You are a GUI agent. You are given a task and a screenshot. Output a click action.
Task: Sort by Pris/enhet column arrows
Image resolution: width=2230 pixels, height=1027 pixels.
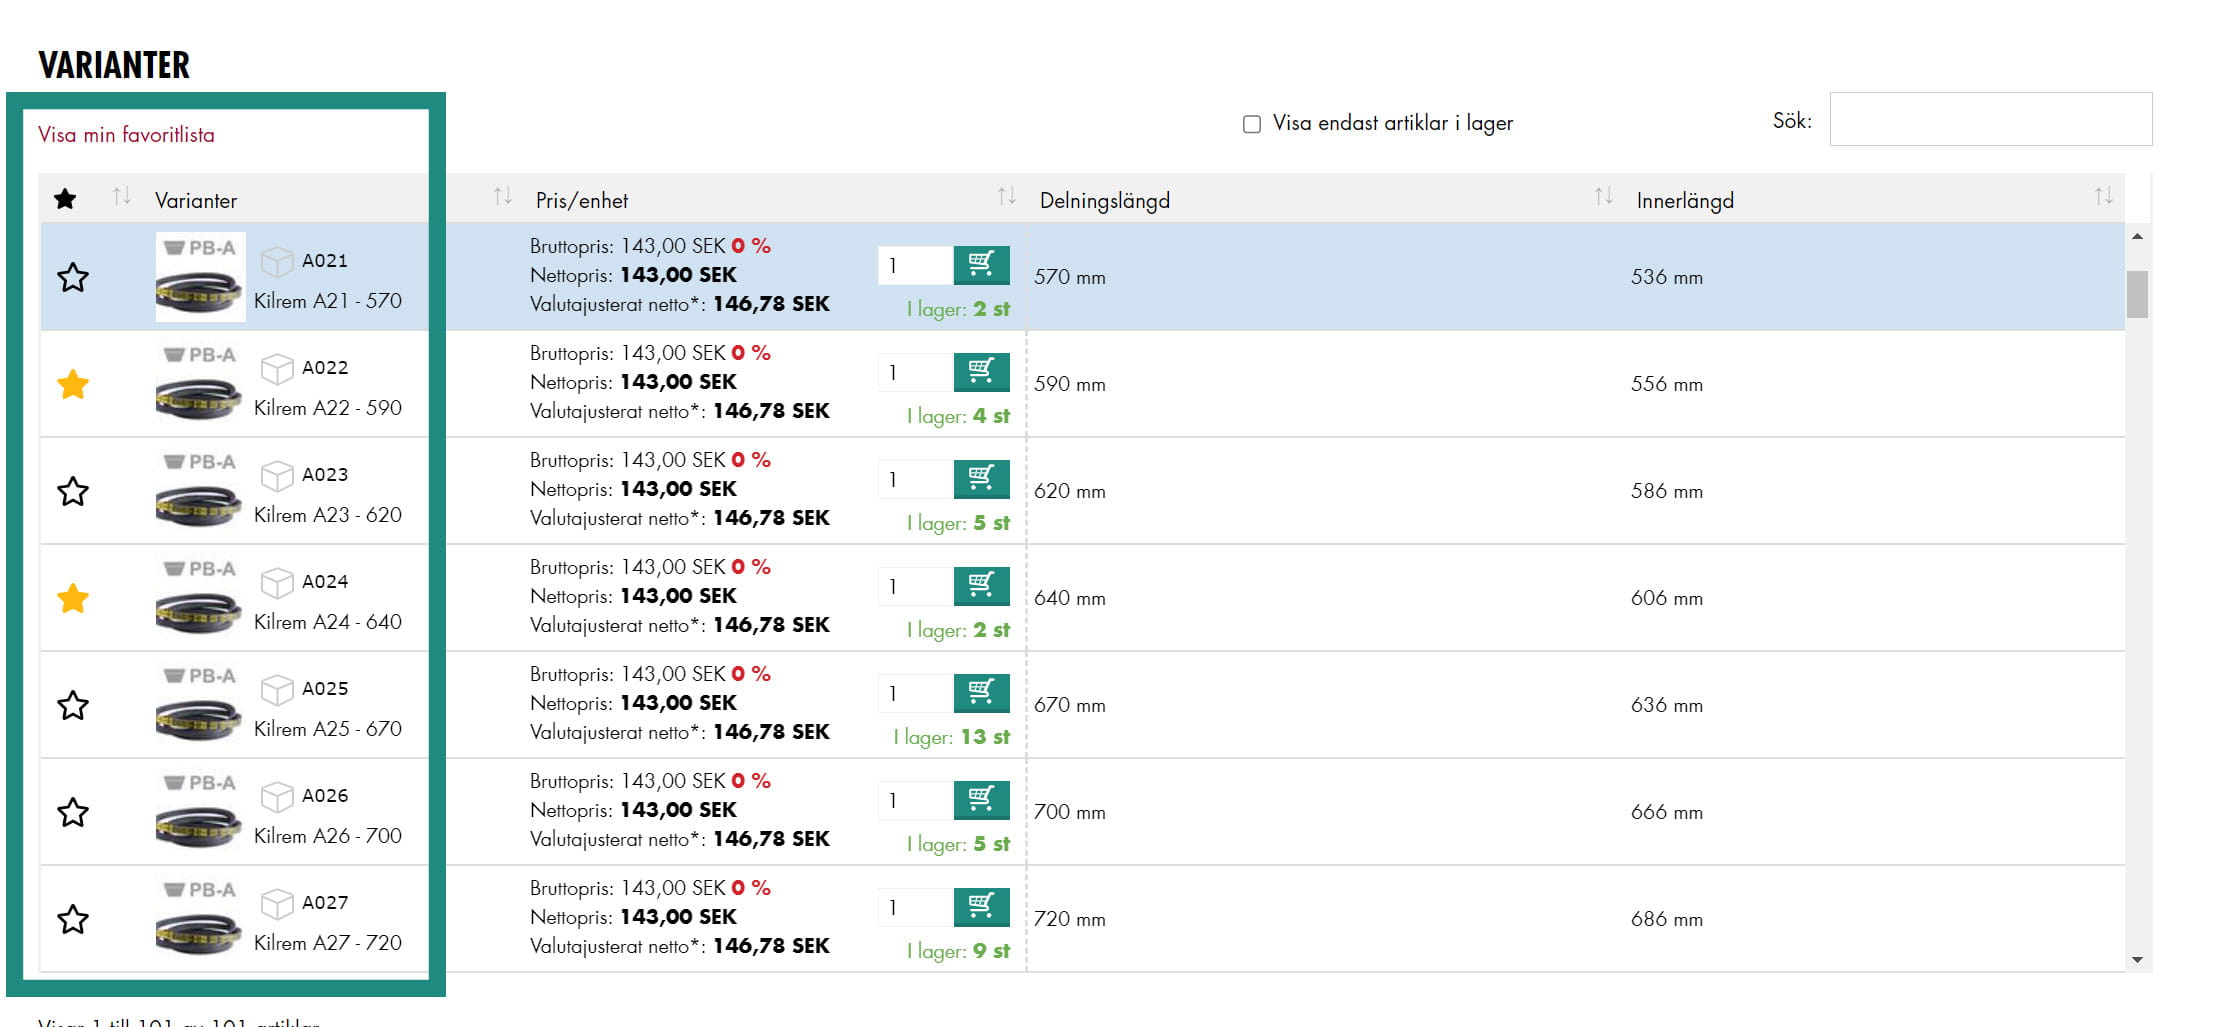1006,197
